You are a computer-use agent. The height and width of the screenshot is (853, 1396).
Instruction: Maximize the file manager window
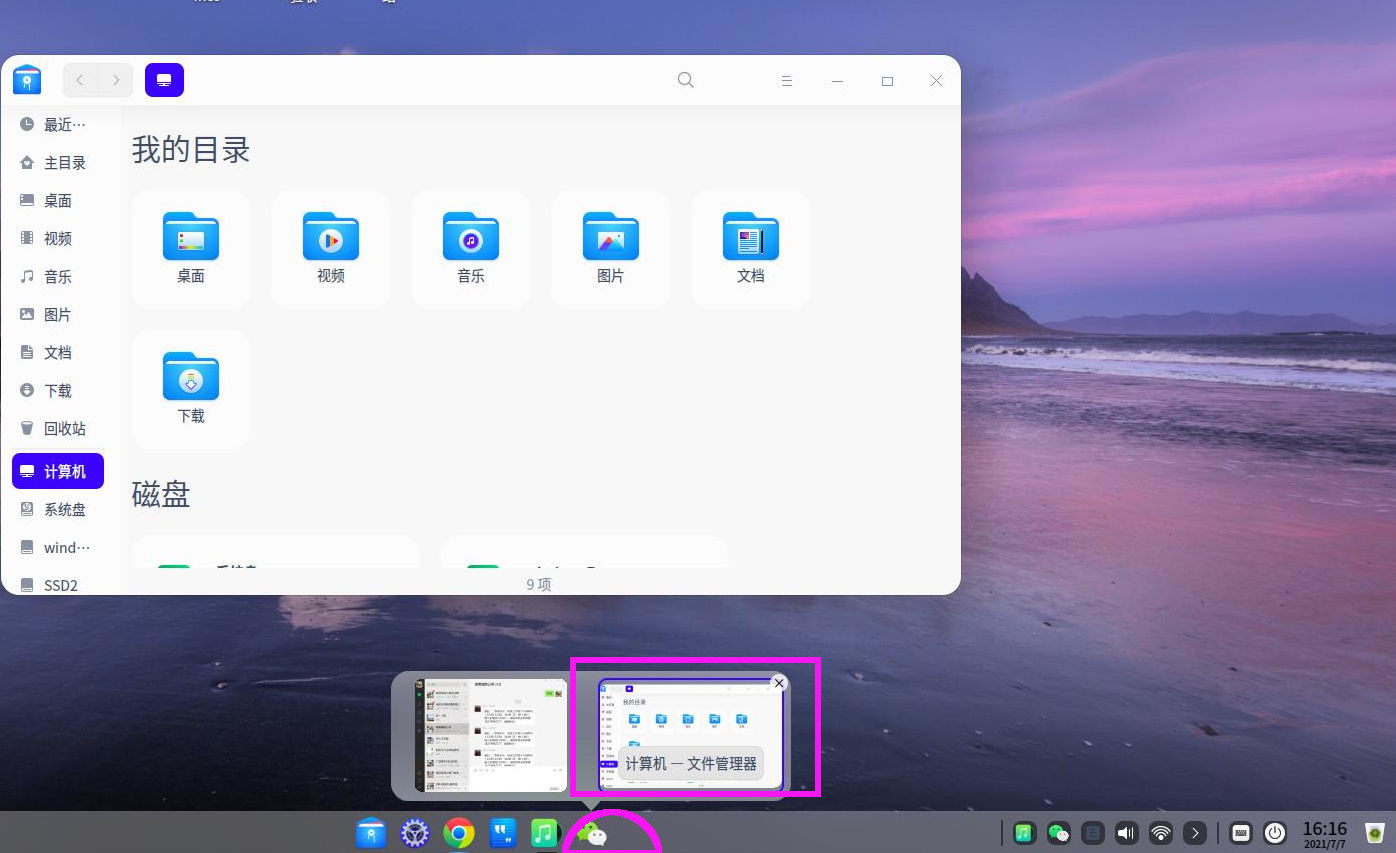[887, 81]
